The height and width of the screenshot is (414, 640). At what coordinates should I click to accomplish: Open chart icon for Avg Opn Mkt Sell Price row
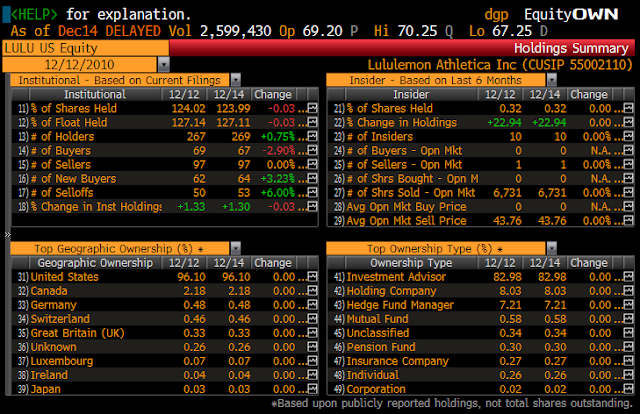pyautogui.click(x=629, y=220)
